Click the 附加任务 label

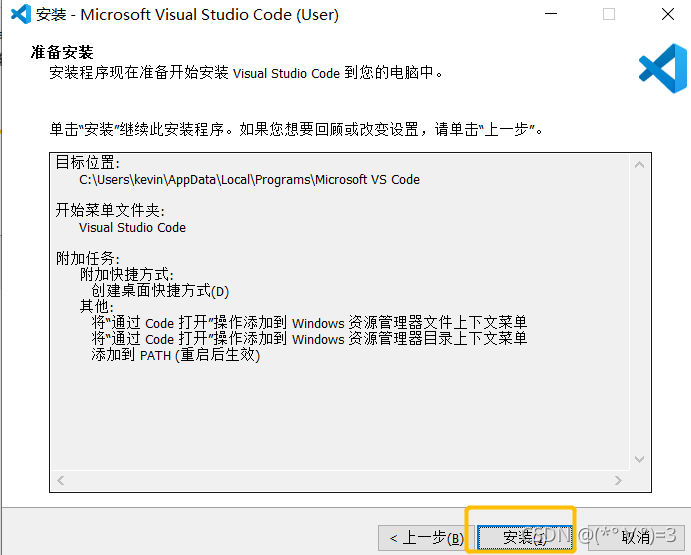click(87, 258)
